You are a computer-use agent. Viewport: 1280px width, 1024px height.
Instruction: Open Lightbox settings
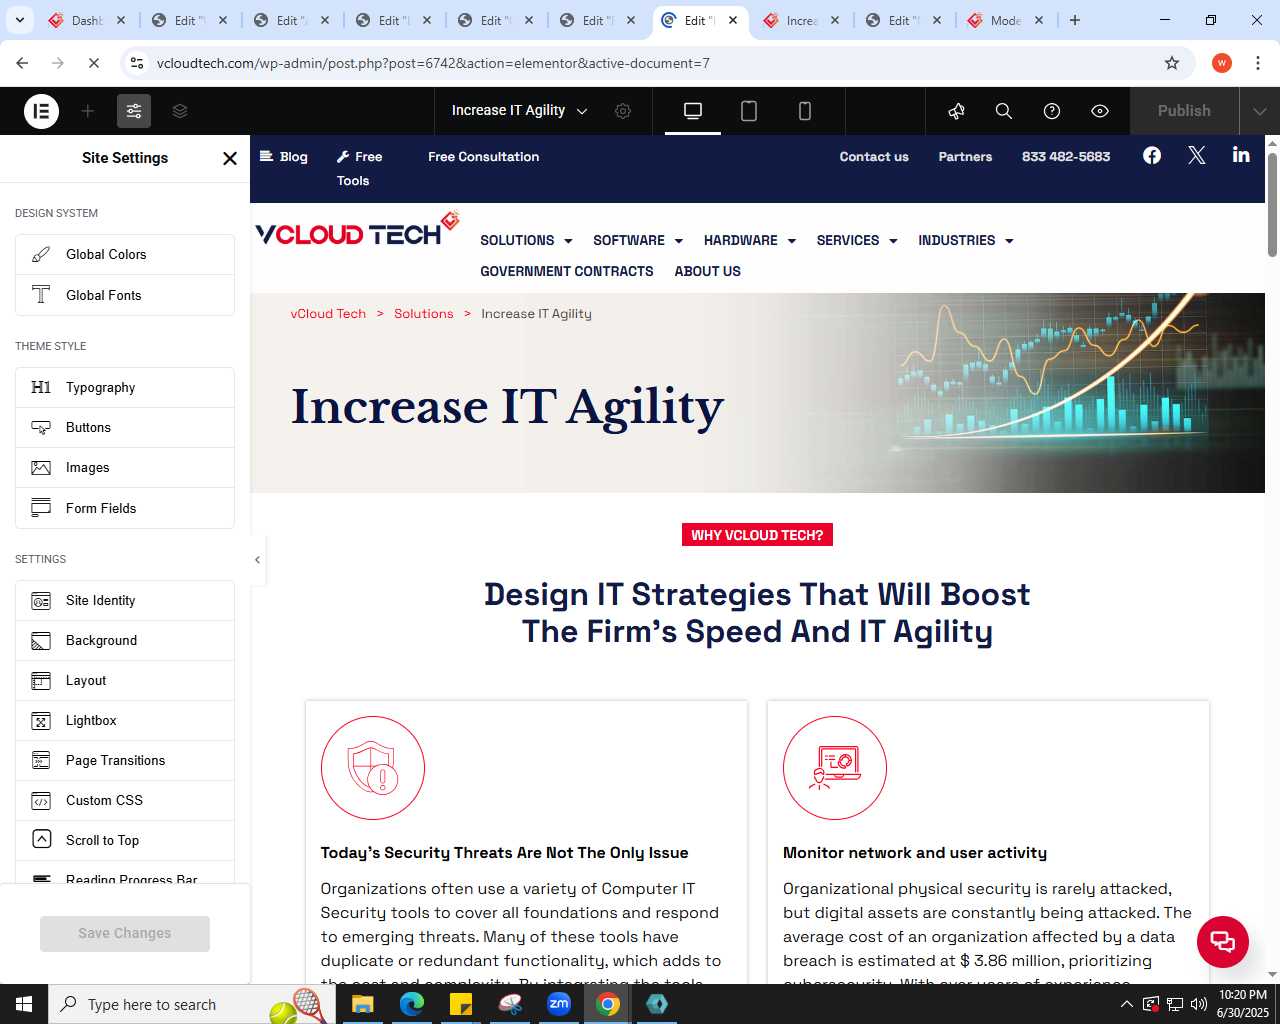pyautogui.click(x=125, y=720)
